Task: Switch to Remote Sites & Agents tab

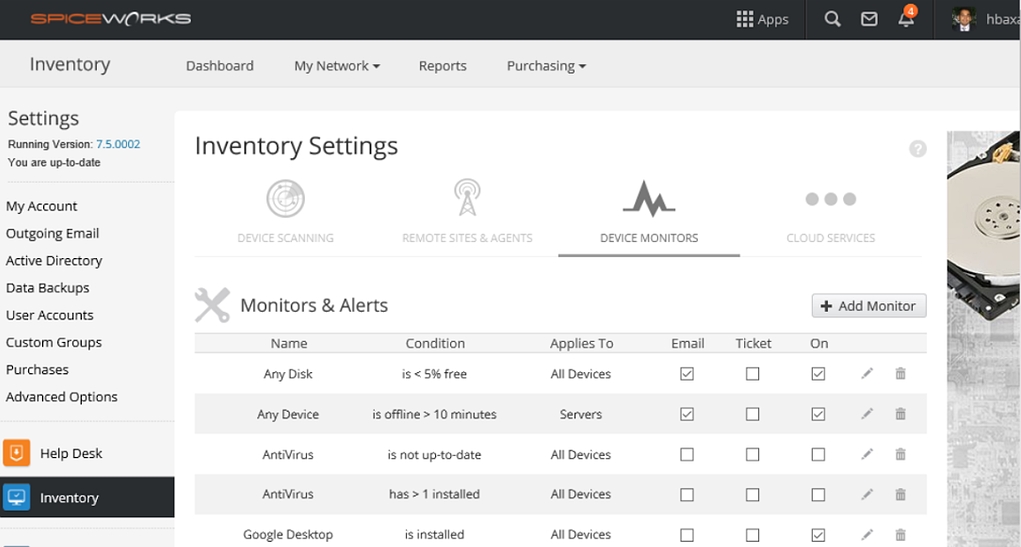Action: coord(467,212)
